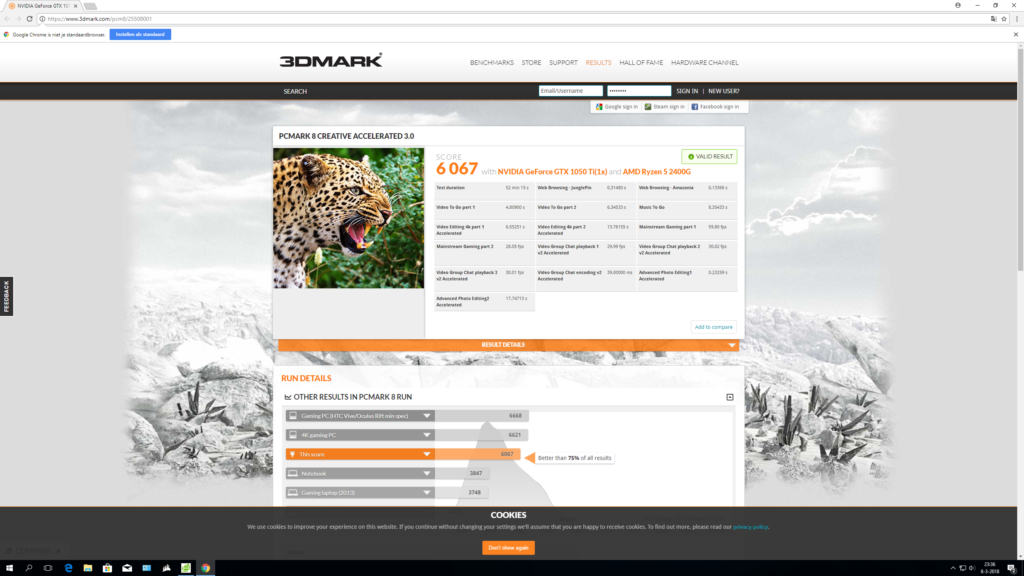Open File Explorer from the taskbar
This screenshot has height=576, width=1024.
(x=88, y=568)
